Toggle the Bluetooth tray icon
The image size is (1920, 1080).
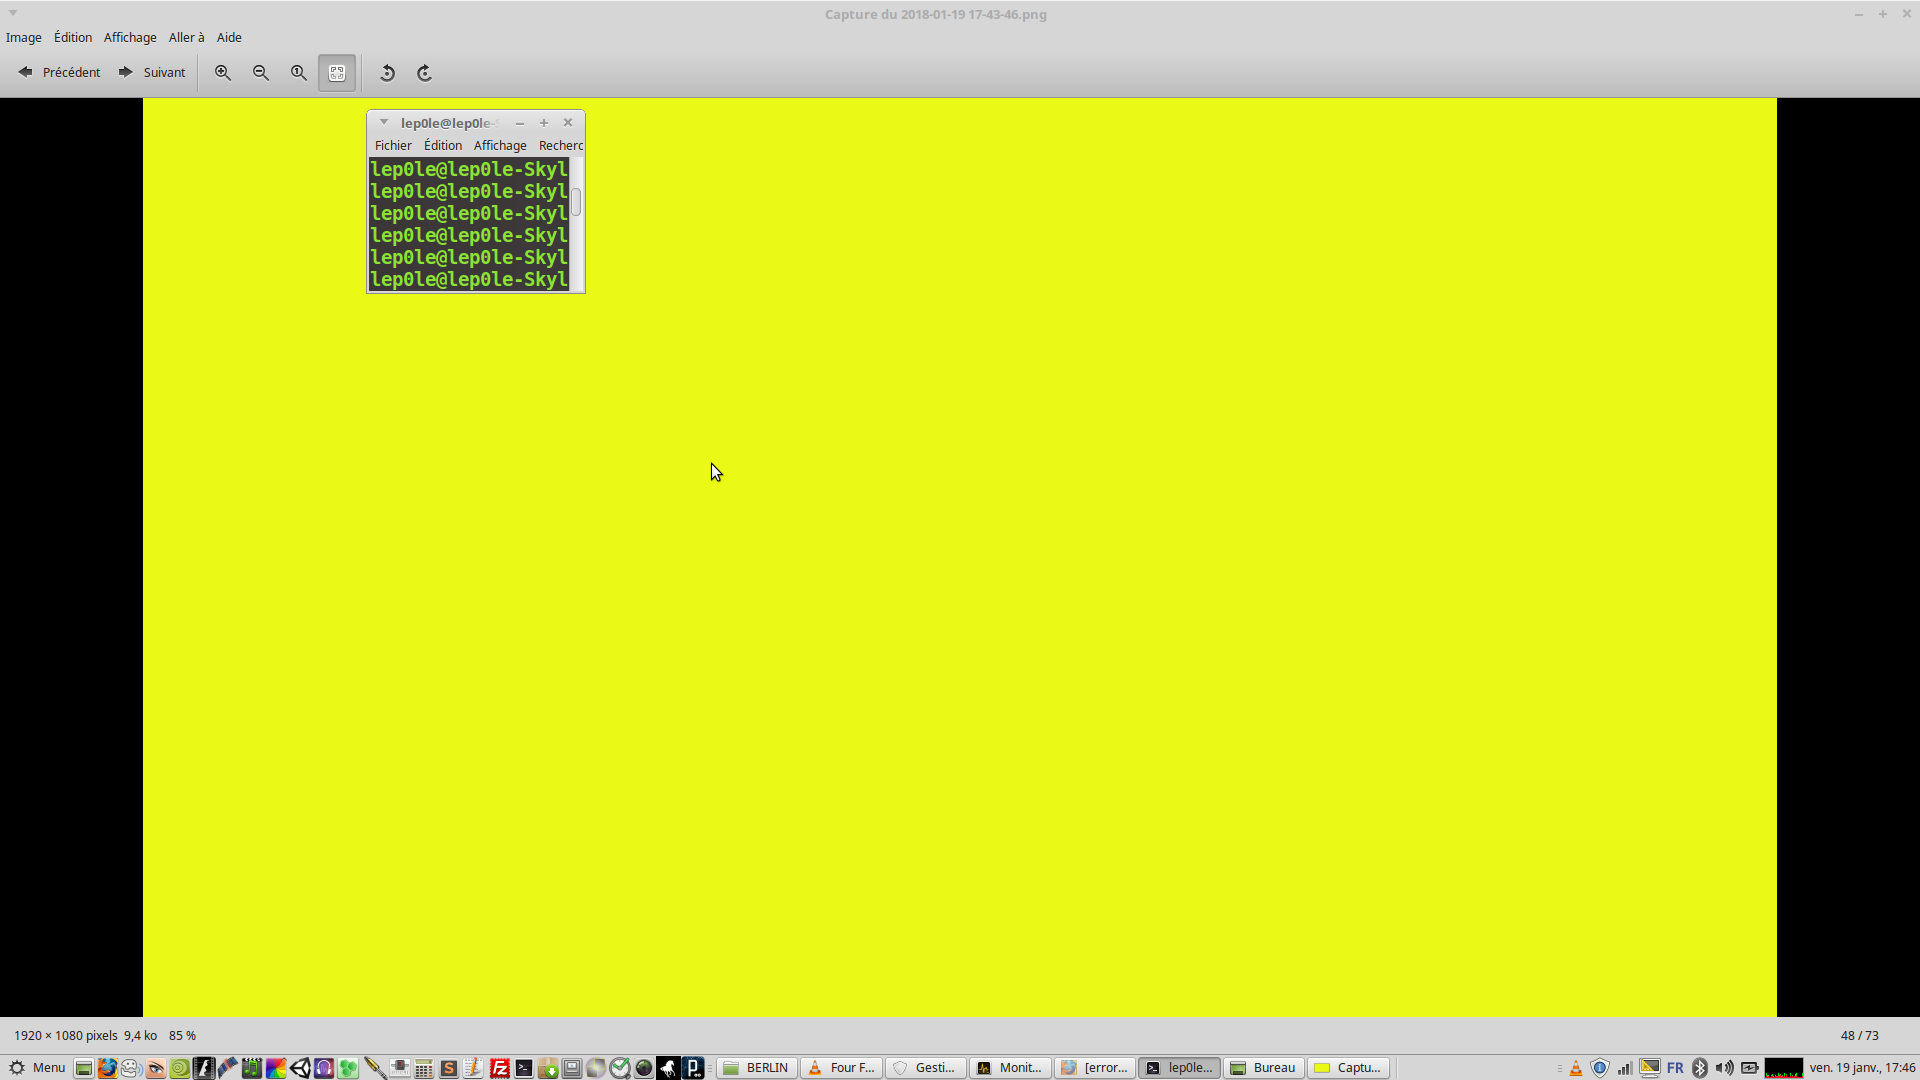click(x=1700, y=1067)
